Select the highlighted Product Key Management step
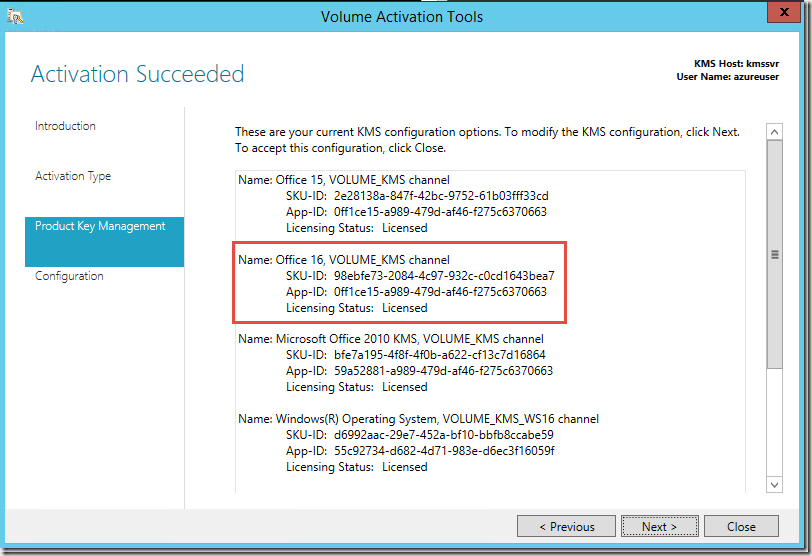 coord(100,226)
